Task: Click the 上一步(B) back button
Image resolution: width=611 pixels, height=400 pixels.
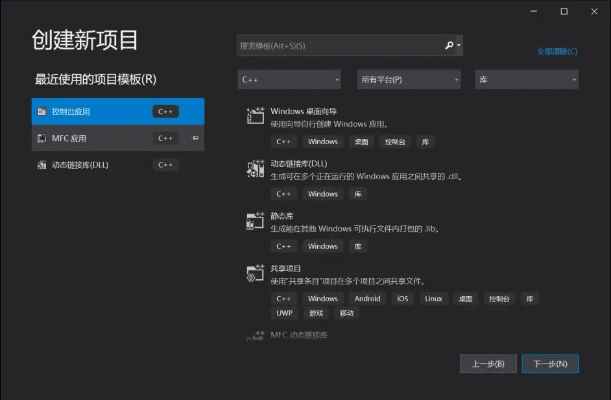Action: pyautogui.click(x=488, y=364)
